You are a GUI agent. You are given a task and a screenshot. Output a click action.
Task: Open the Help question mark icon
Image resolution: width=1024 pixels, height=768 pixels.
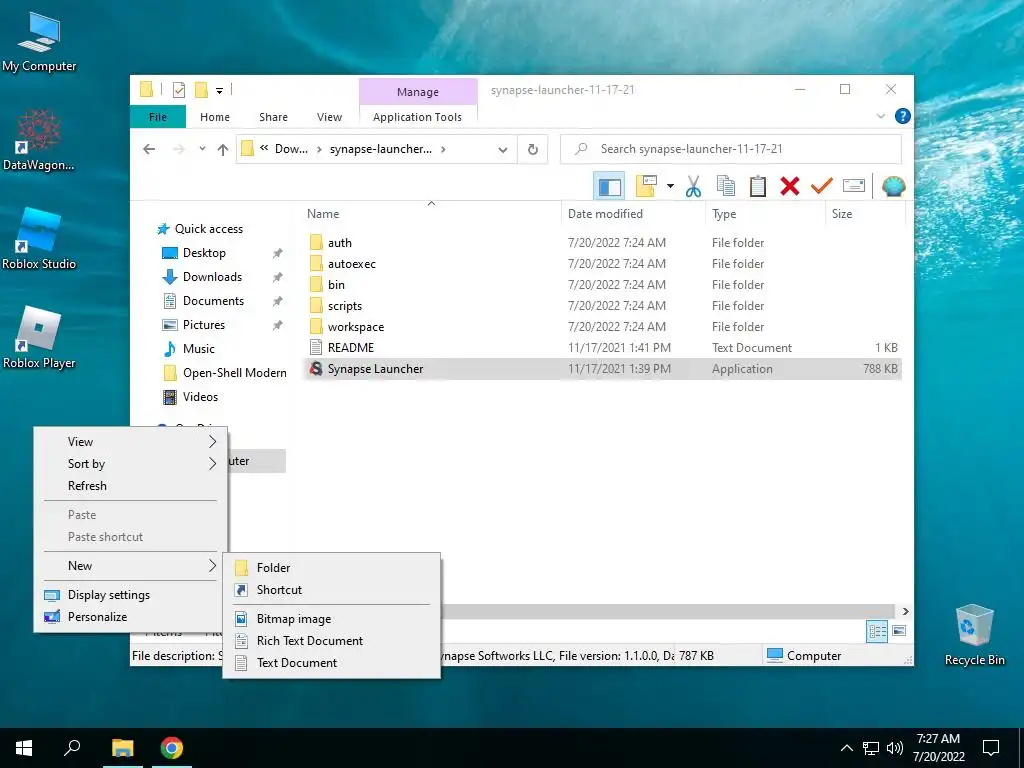(x=903, y=116)
